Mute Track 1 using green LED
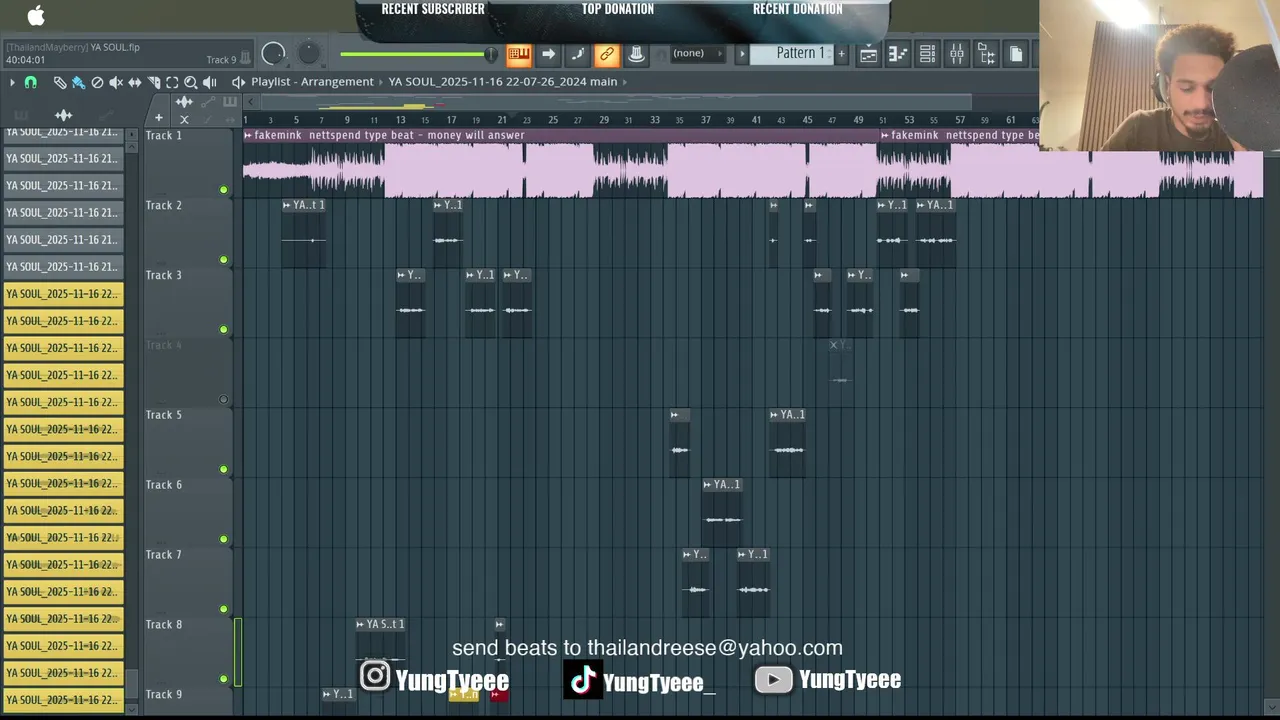This screenshot has height=720, width=1280. coord(223,190)
